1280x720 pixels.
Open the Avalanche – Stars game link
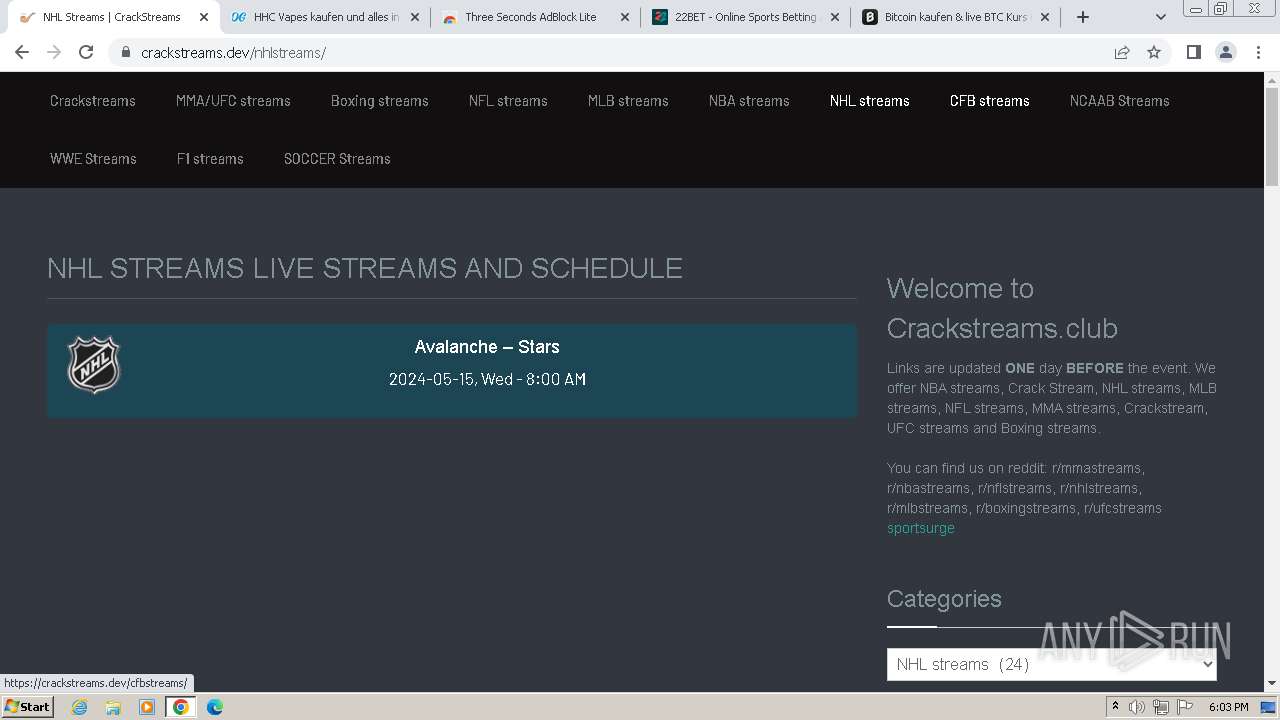tap(487, 347)
